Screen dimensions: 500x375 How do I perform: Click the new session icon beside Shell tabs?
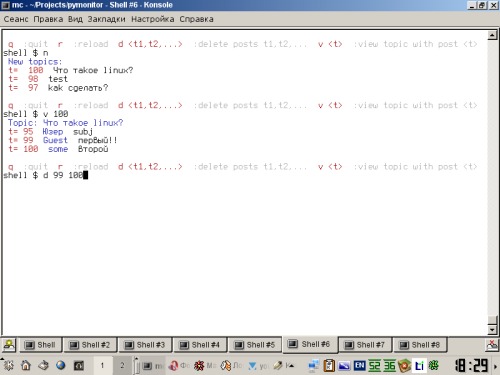[9, 345]
